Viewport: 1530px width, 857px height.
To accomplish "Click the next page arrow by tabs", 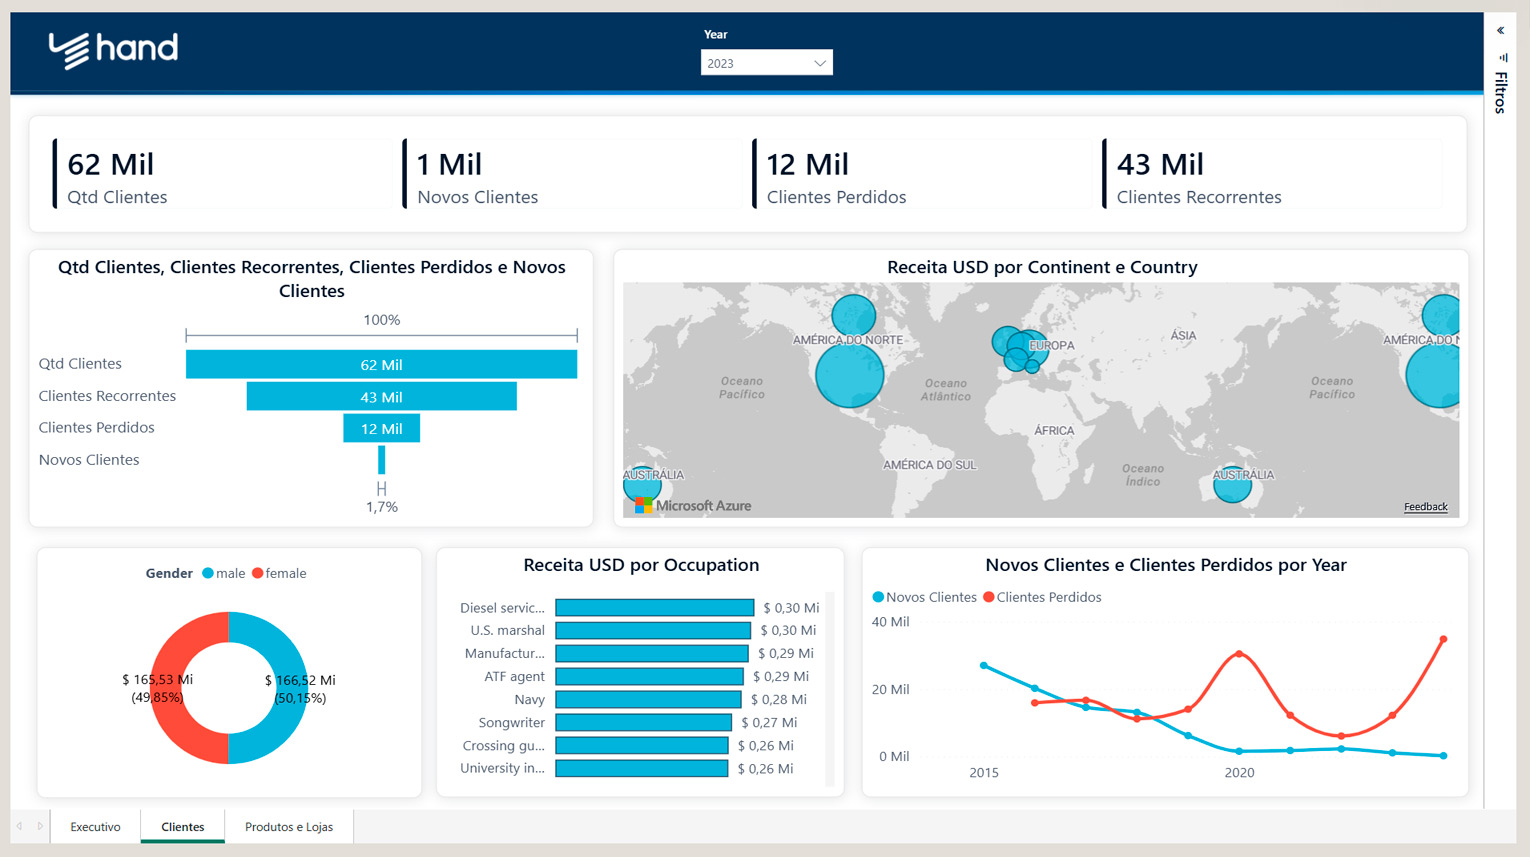I will (x=40, y=826).
